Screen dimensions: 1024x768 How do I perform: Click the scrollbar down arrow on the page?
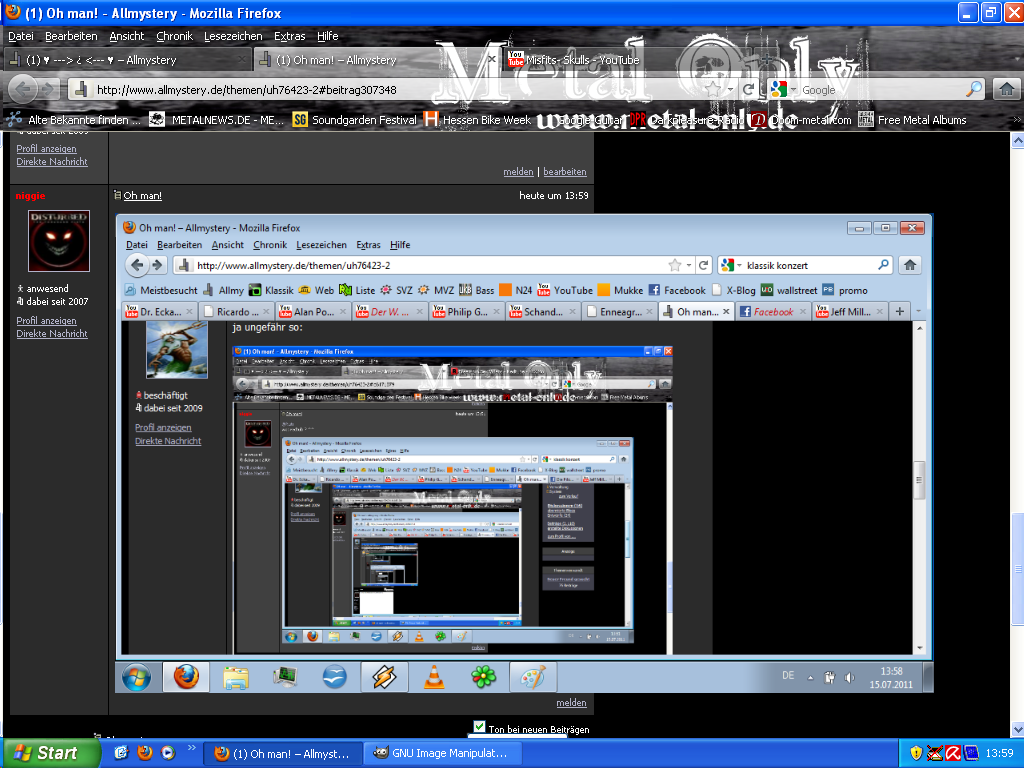click(x=1017, y=729)
